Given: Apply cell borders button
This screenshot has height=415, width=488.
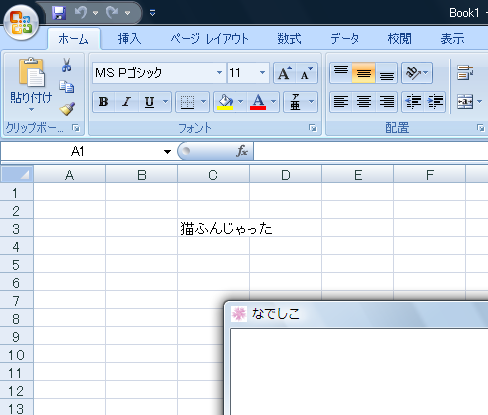Looking at the screenshot, I should 187,102.
